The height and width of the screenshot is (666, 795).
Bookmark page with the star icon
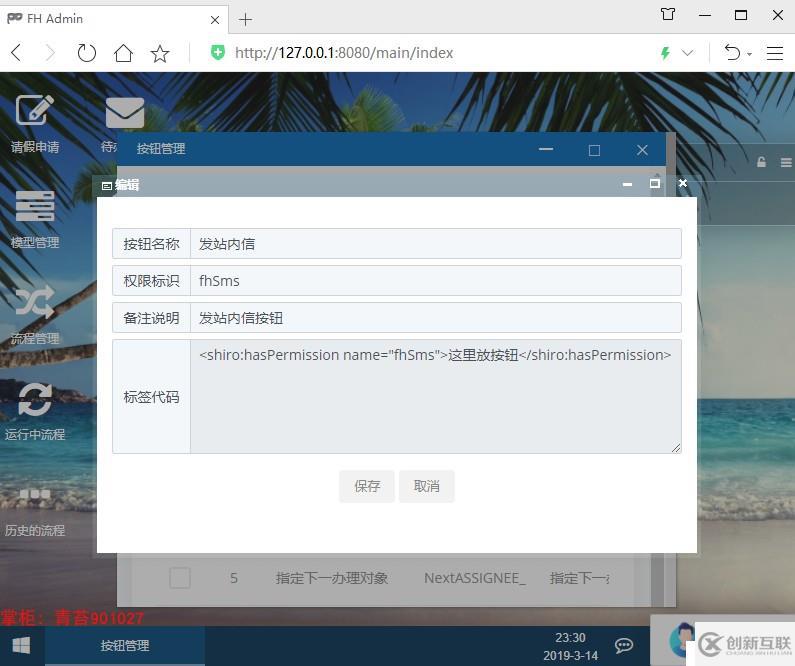(160, 53)
